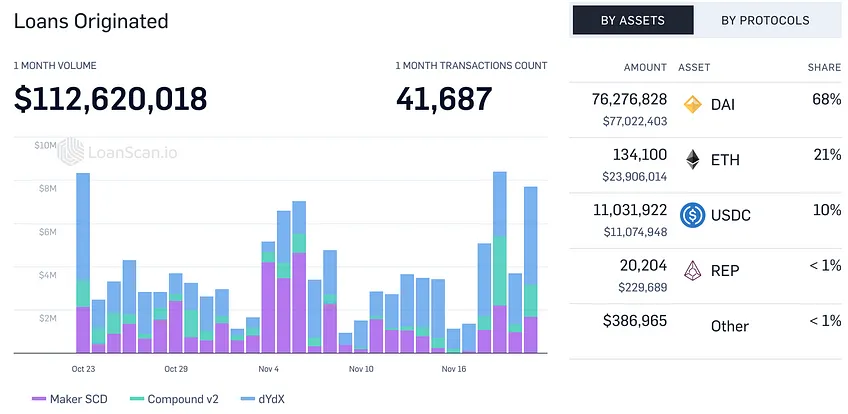Click the SHARE column header
This screenshot has height=414, width=848.
click(x=824, y=68)
